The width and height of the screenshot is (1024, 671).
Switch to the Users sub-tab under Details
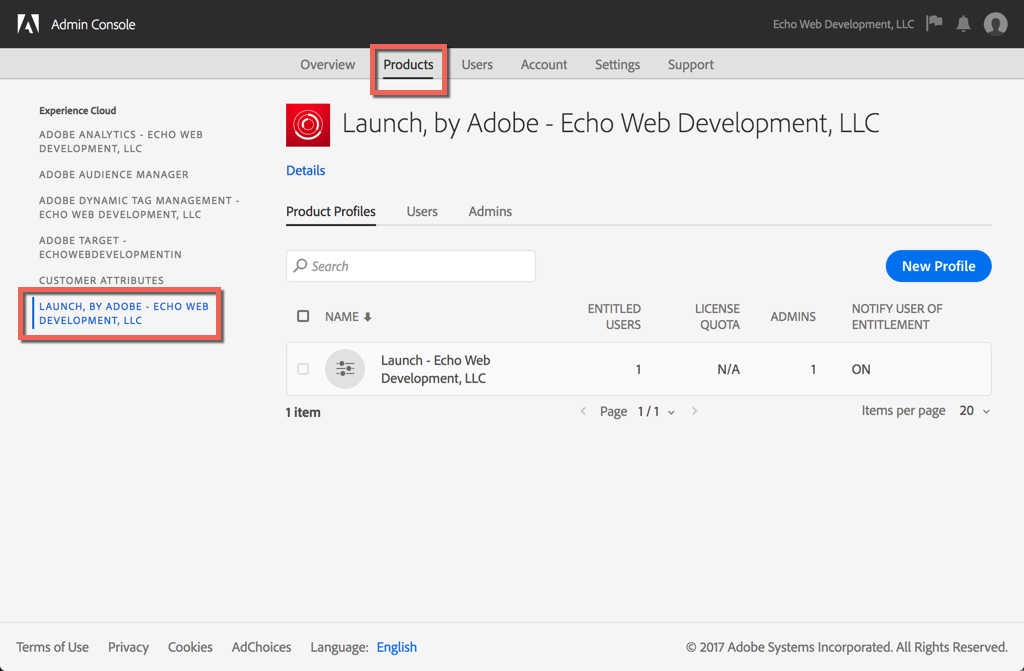pyautogui.click(x=422, y=212)
